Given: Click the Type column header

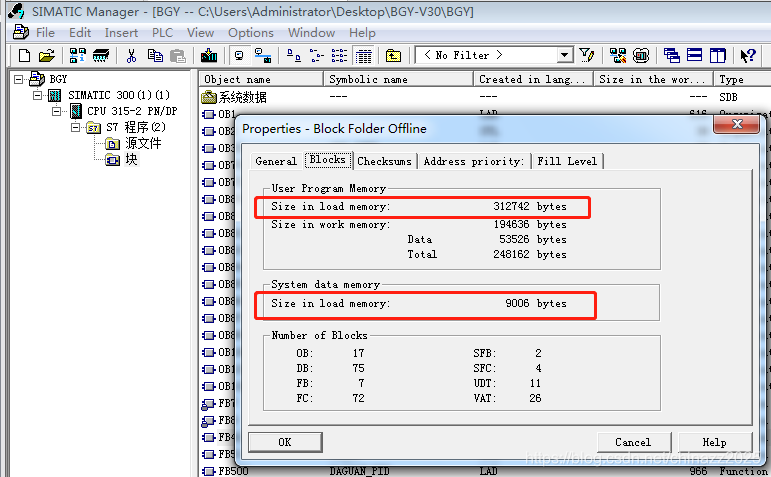Looking at the screenshot, I should [x=742, y=79].
